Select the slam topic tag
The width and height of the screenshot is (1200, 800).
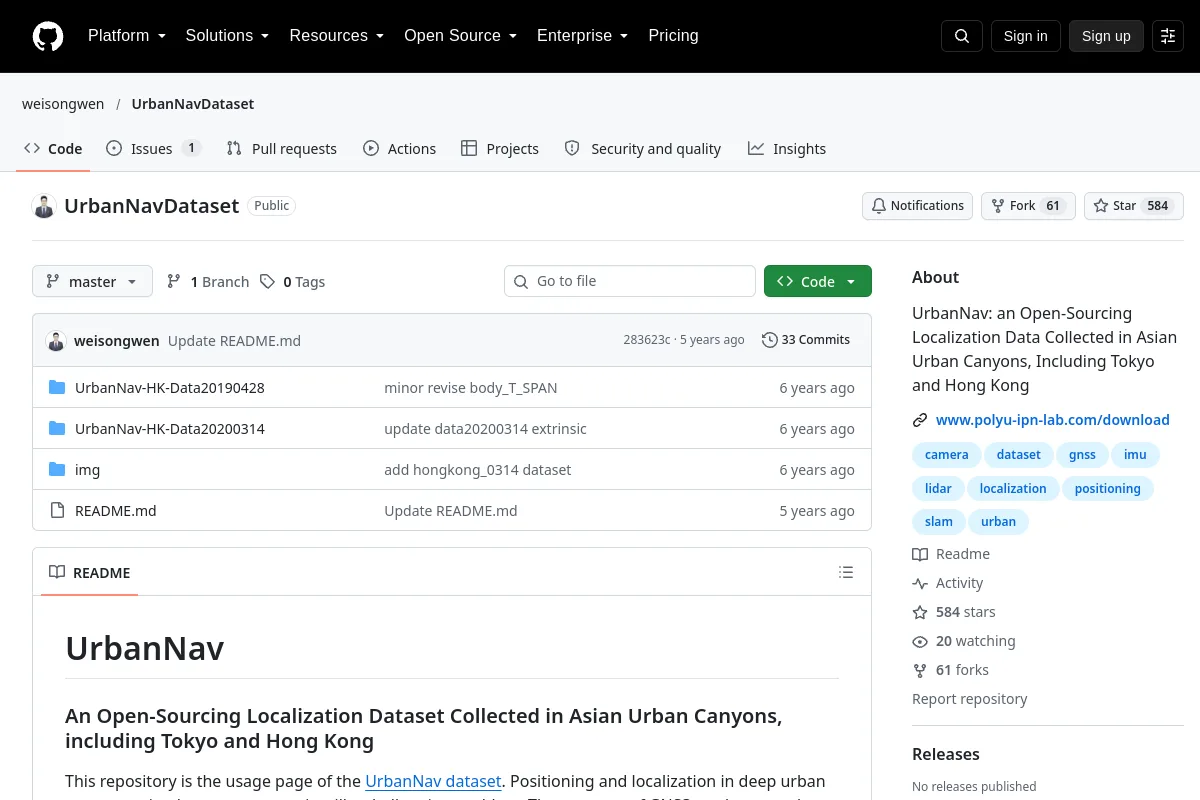939,522
